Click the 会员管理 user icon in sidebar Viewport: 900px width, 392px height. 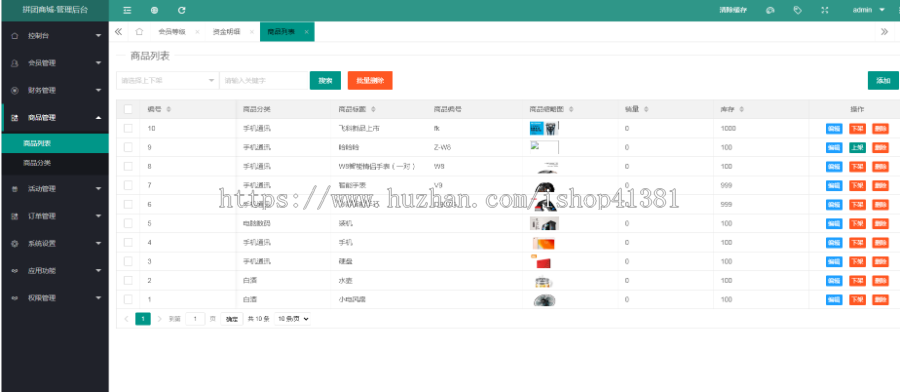[x=15, y=63]
